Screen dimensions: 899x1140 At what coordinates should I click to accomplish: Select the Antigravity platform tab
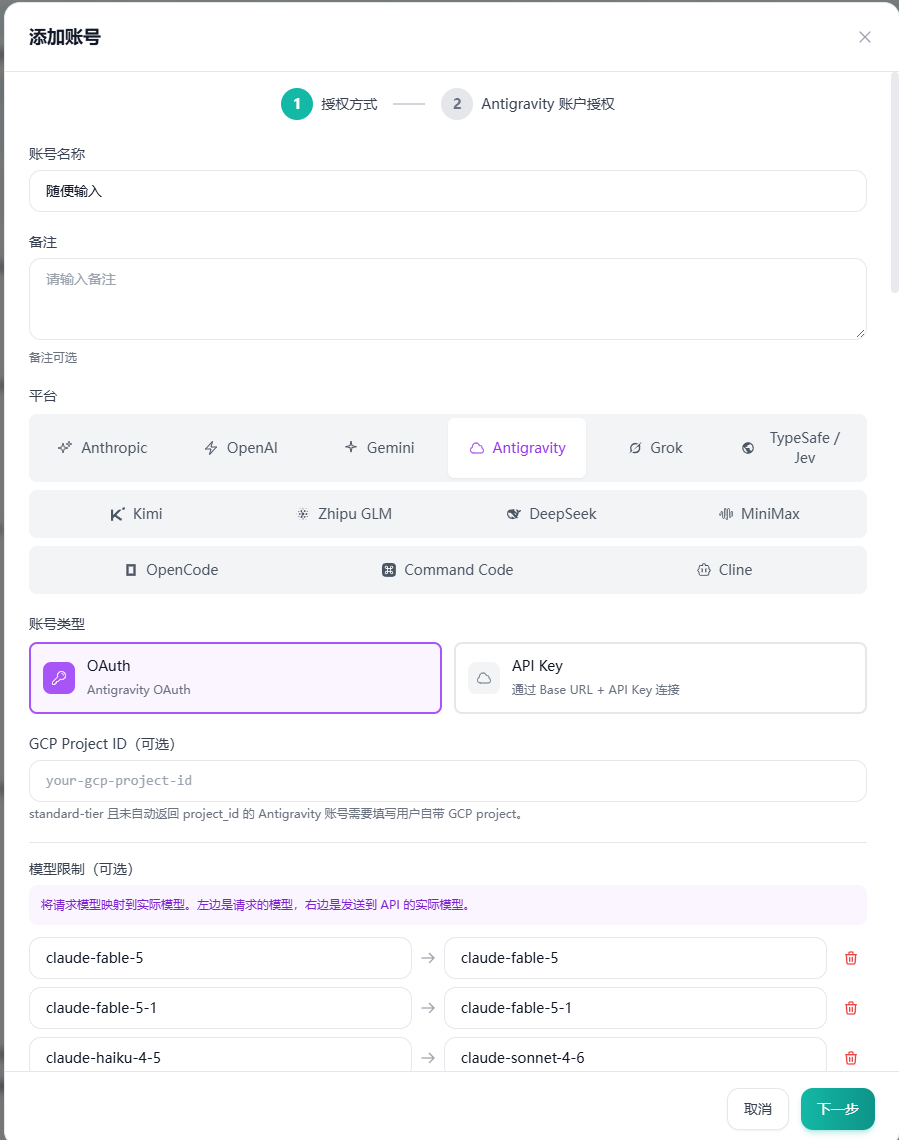pos(517,448)
